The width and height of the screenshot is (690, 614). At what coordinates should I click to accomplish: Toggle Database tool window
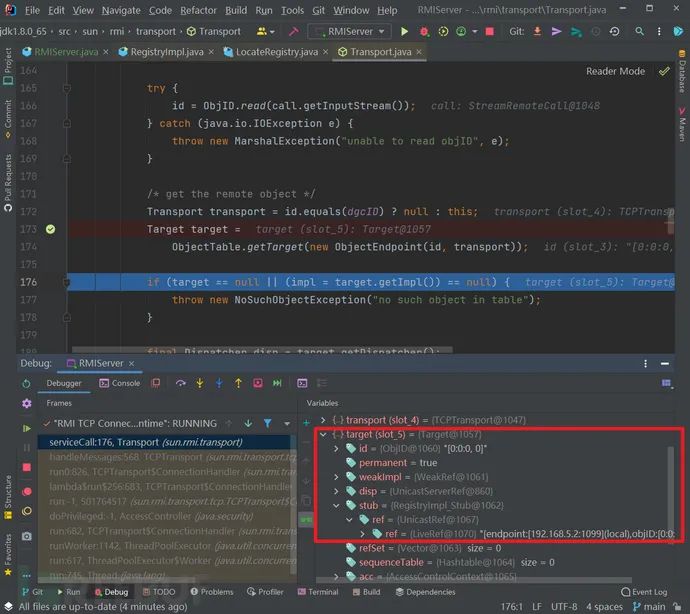(682, 70)
